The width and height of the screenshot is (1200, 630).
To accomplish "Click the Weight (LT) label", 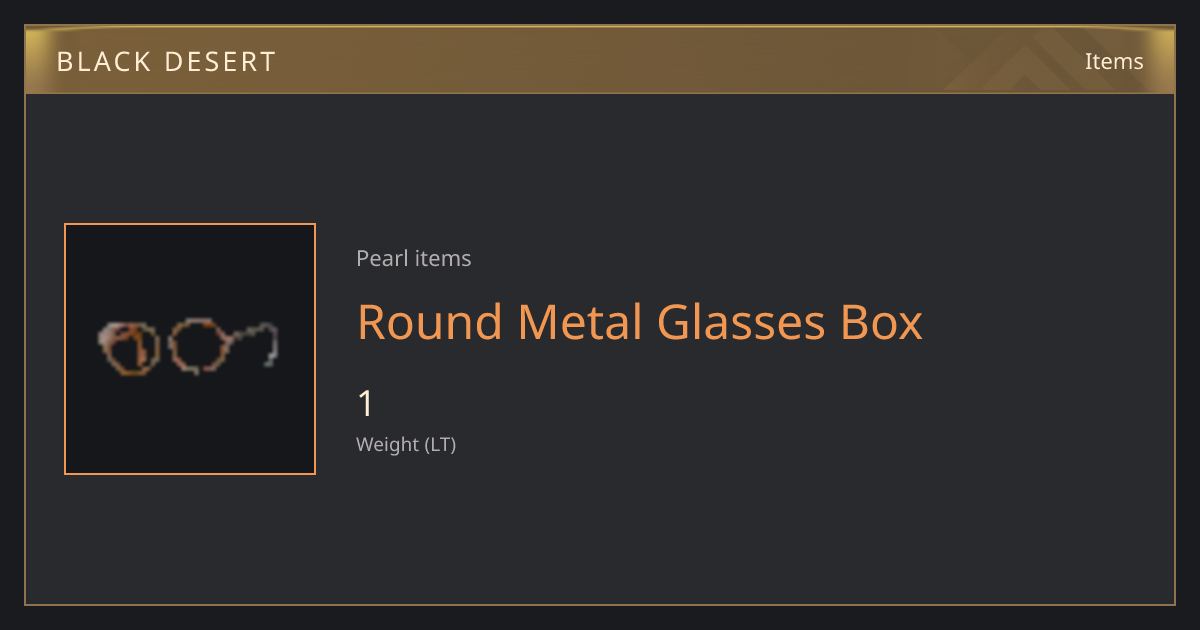I will [x=406, y=444].
